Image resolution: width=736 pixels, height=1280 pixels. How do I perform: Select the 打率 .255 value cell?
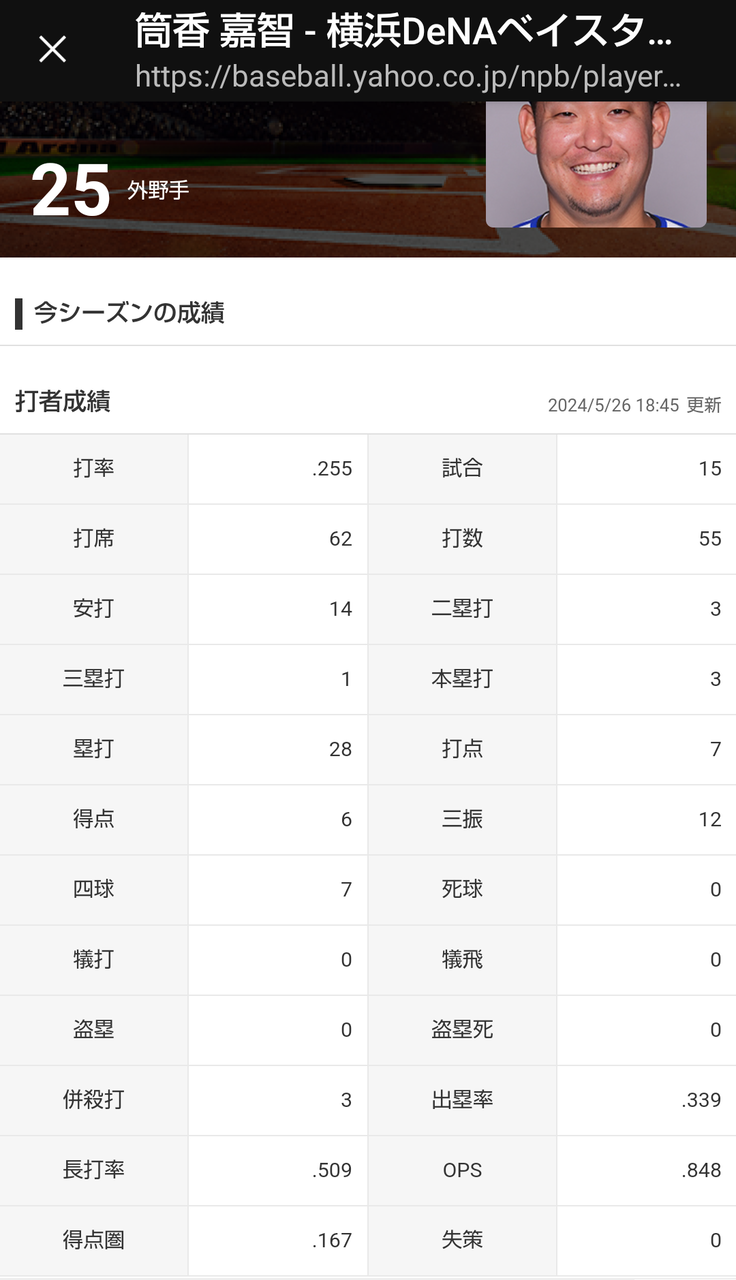tap(278, 469)
